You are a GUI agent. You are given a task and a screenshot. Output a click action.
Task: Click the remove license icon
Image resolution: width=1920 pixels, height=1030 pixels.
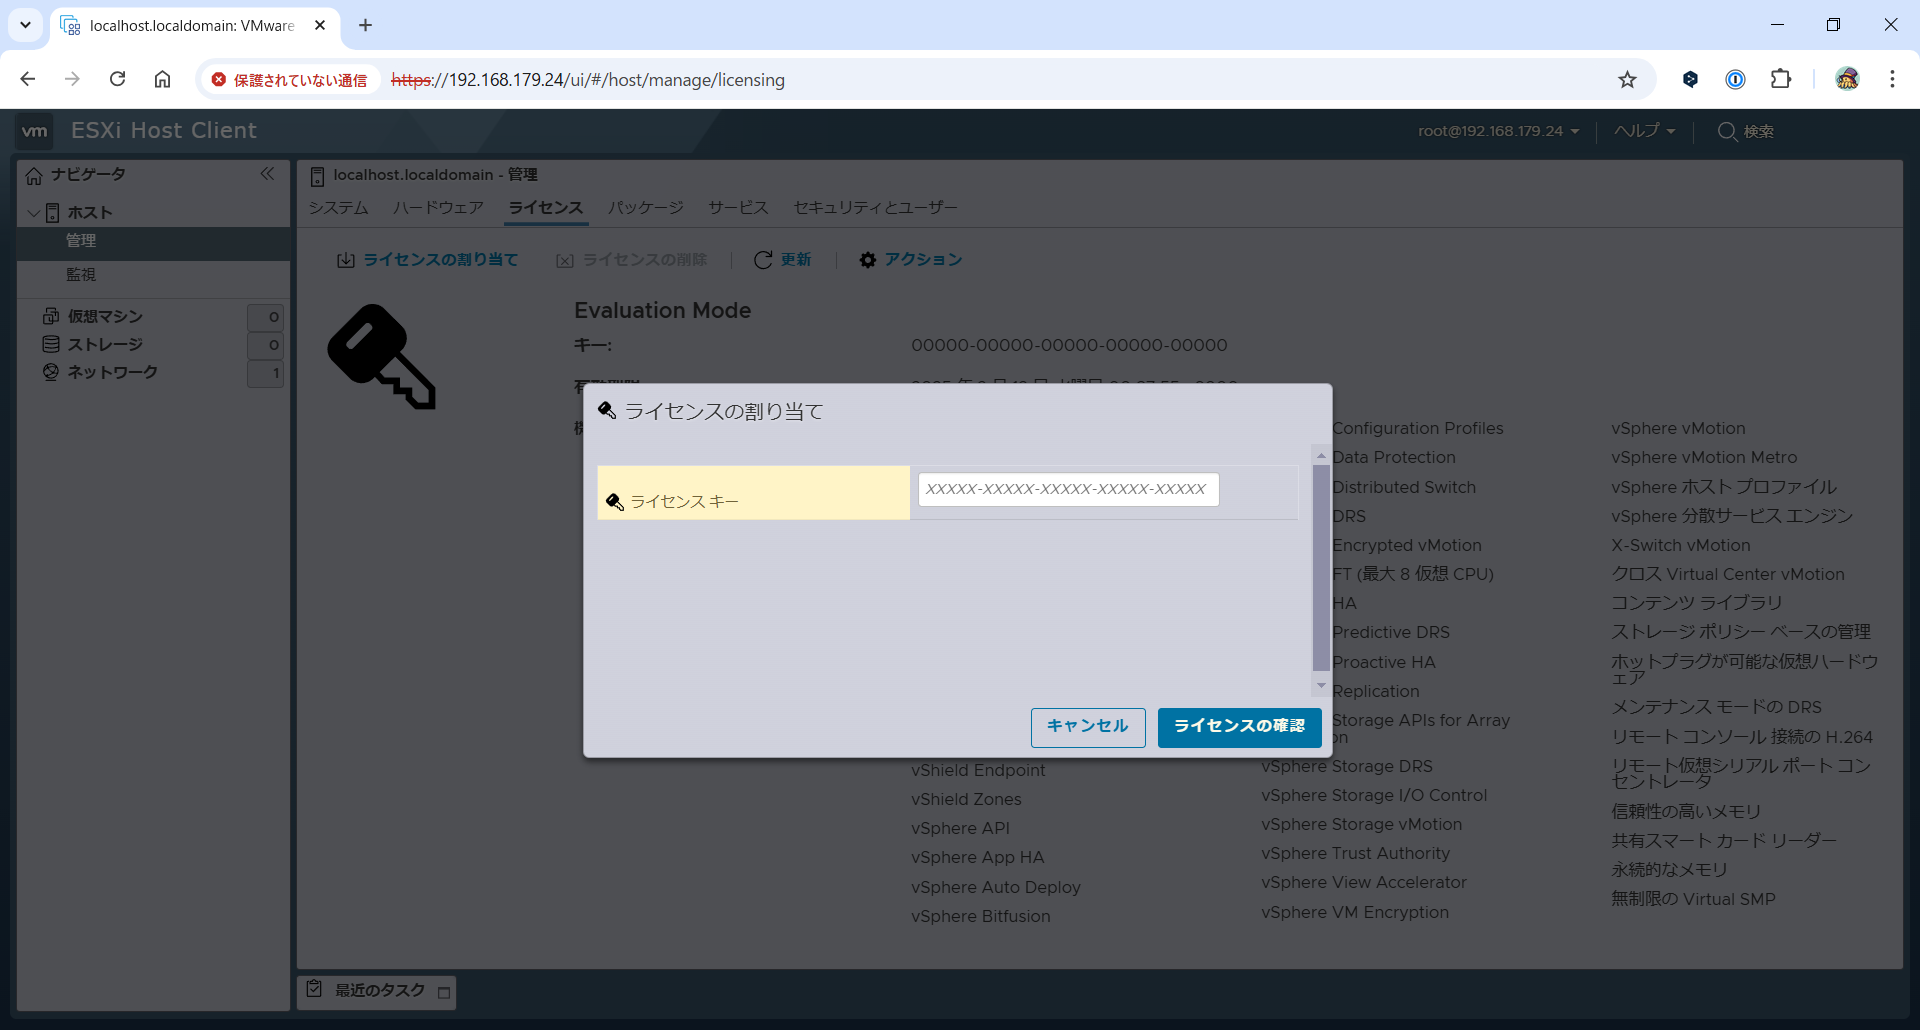click(565, 260)
